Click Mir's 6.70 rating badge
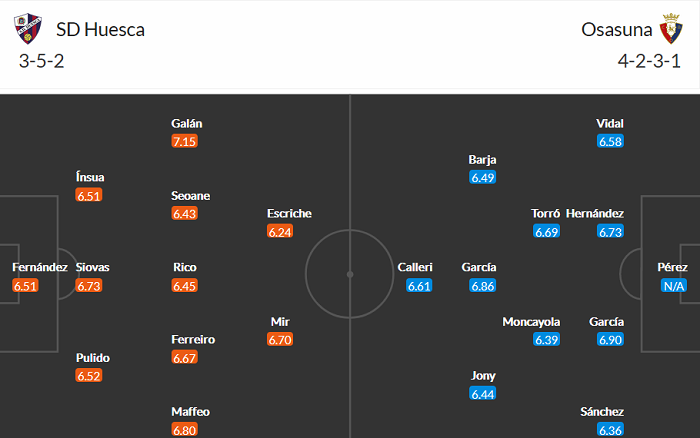 point(280,340)
